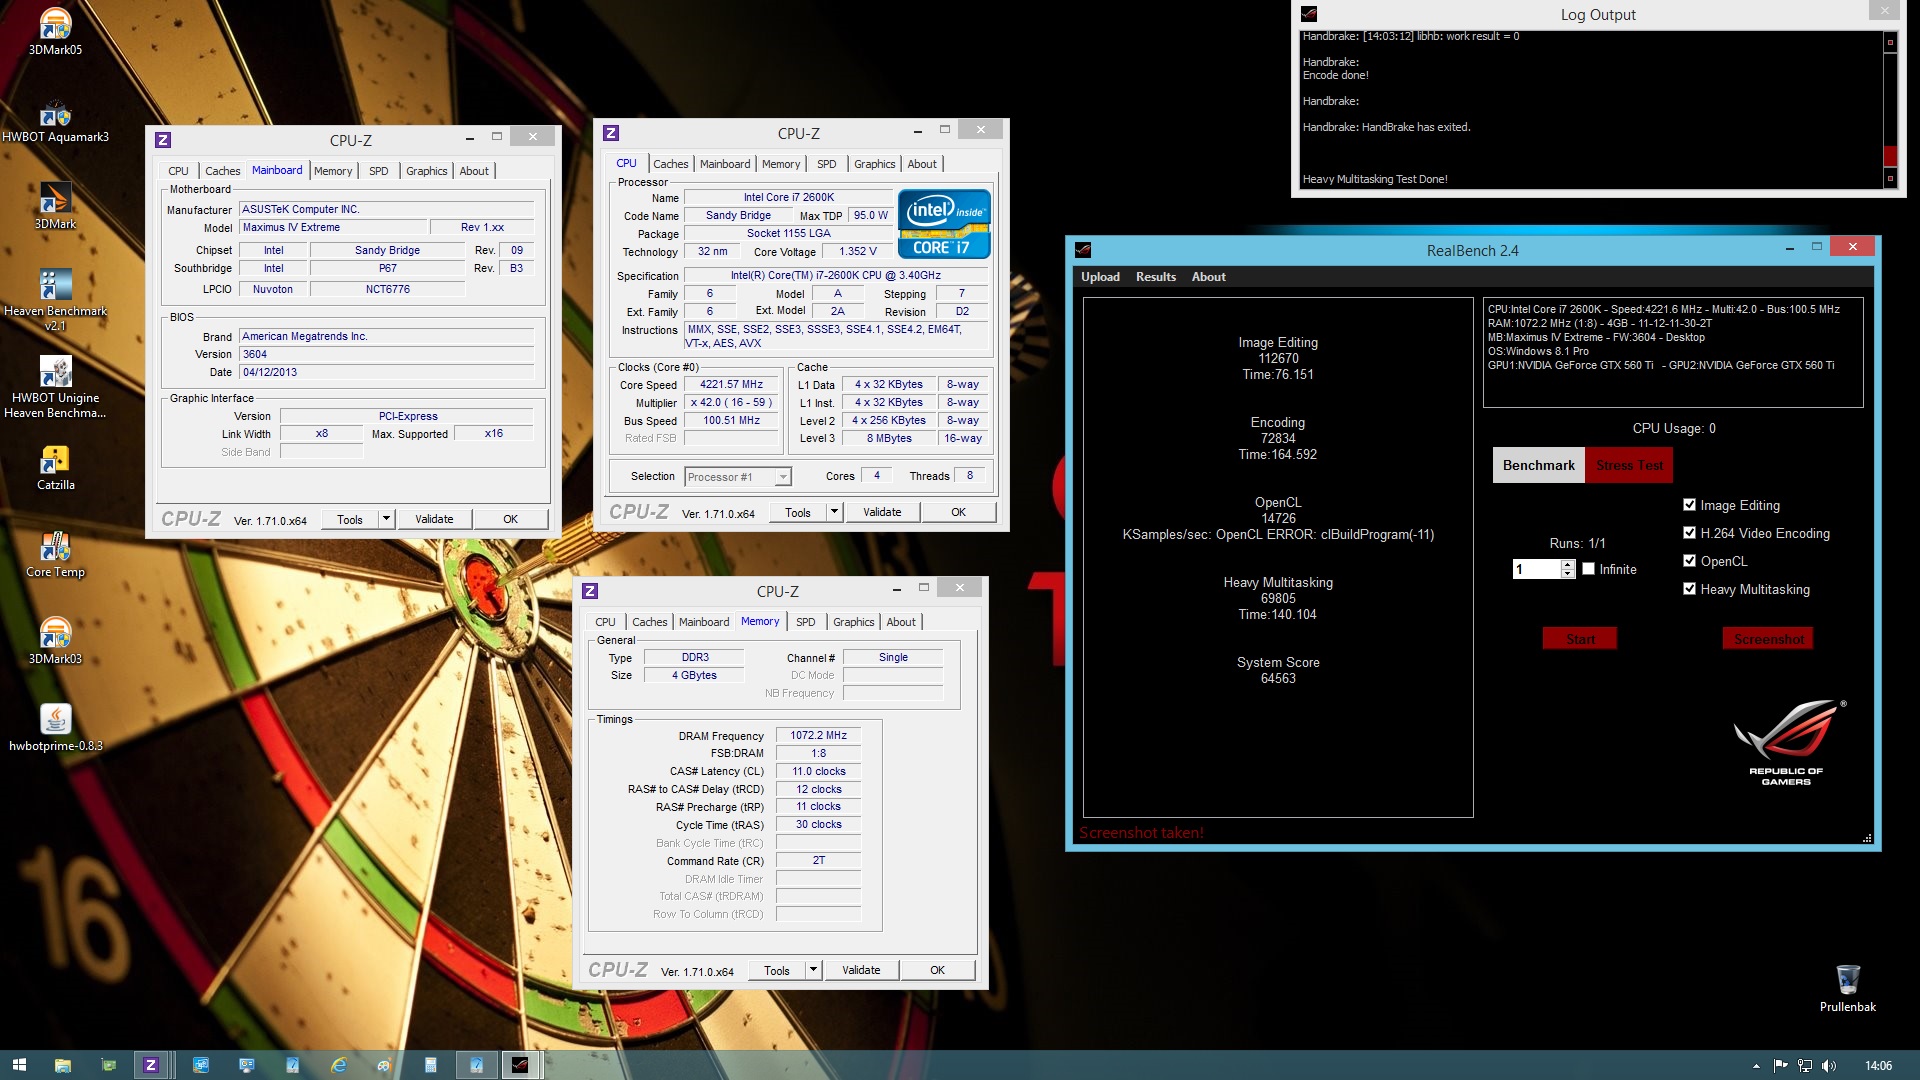The width and height of the screenshot is (1920, 1080).
Task: Select the 3DMark03 desktop icon
Action: 55,642
